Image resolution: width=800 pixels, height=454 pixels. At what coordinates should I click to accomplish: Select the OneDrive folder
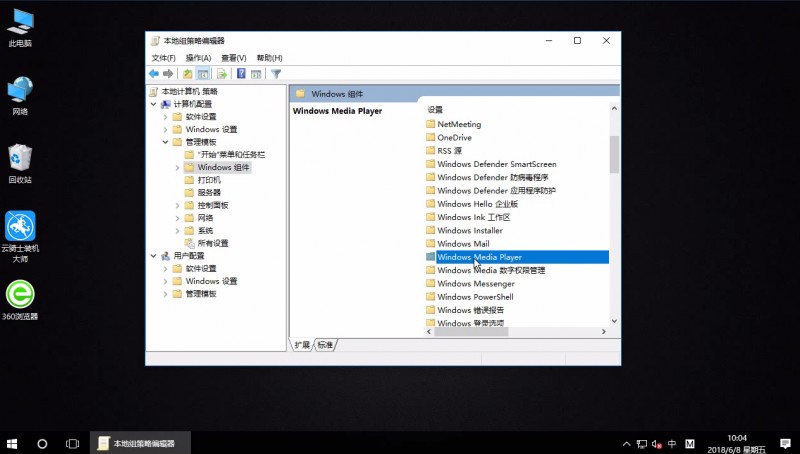tap(454, 137)
